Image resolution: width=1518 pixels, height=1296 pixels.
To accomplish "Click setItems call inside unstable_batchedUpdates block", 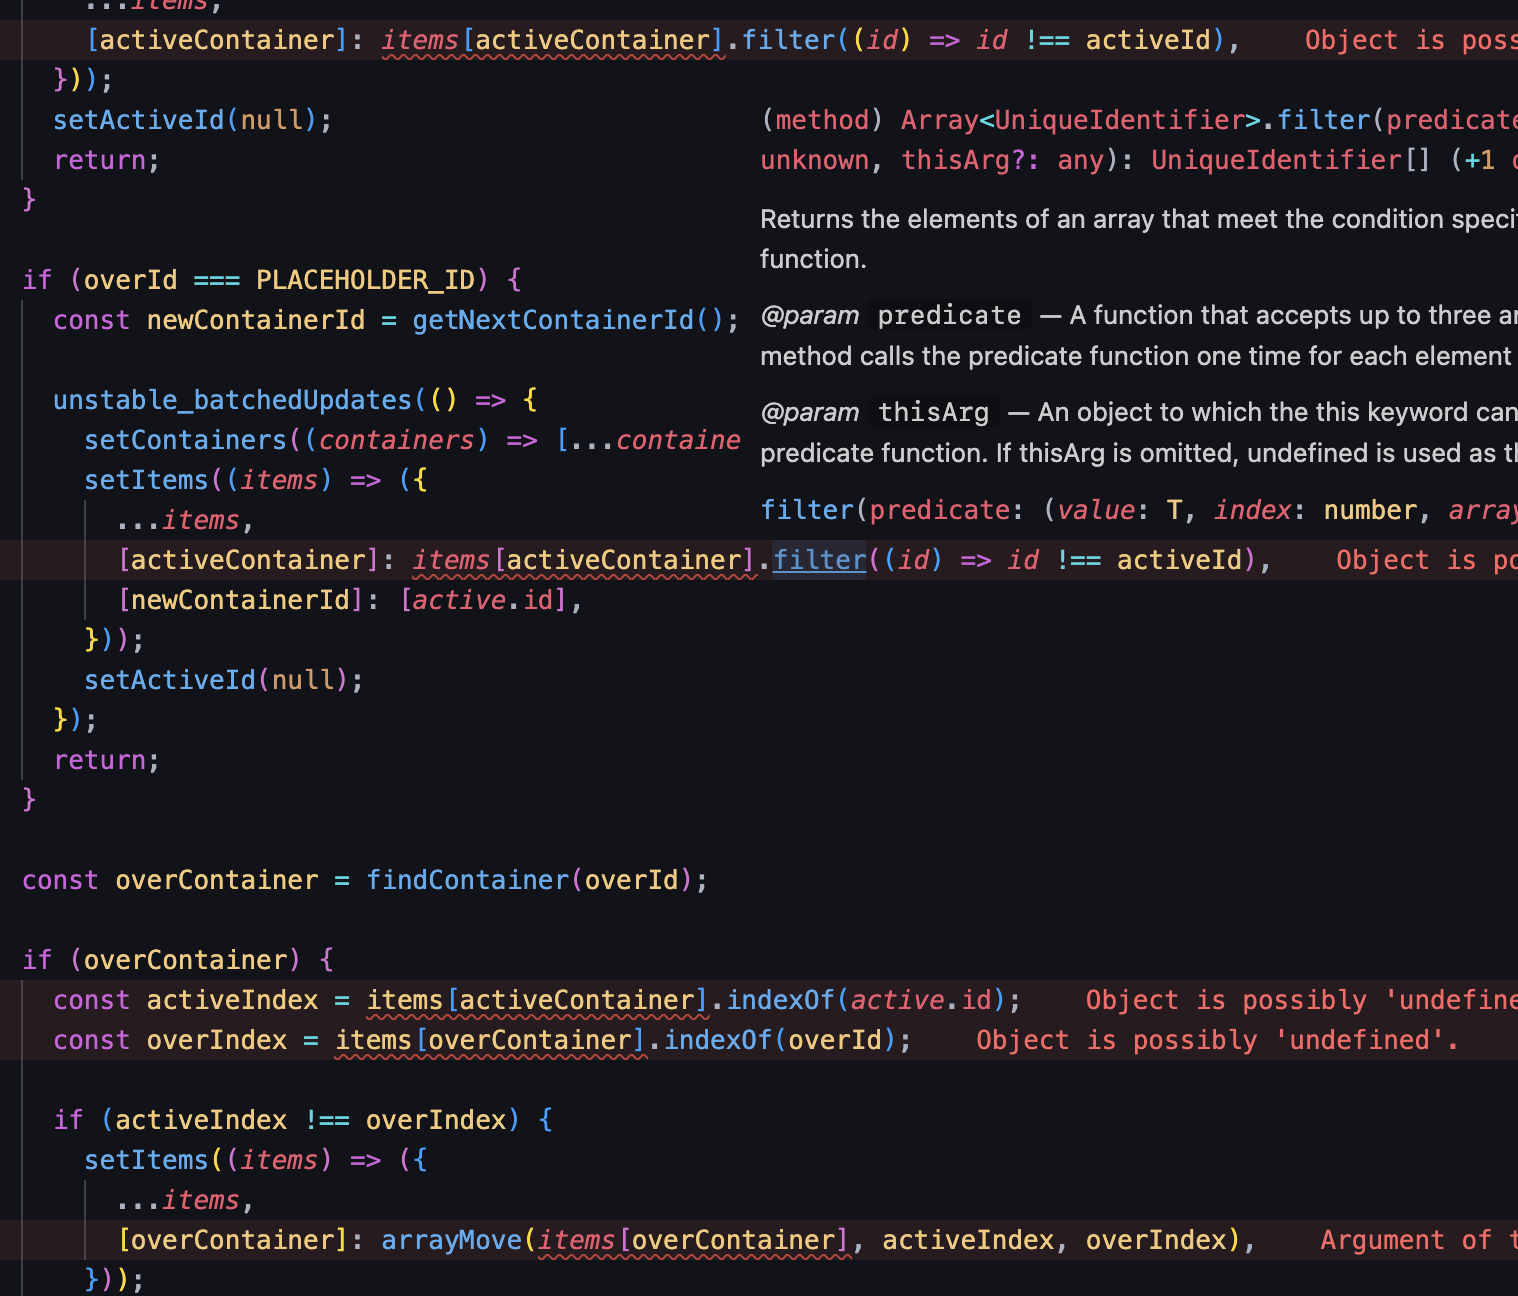I will [x=147, y=480].
